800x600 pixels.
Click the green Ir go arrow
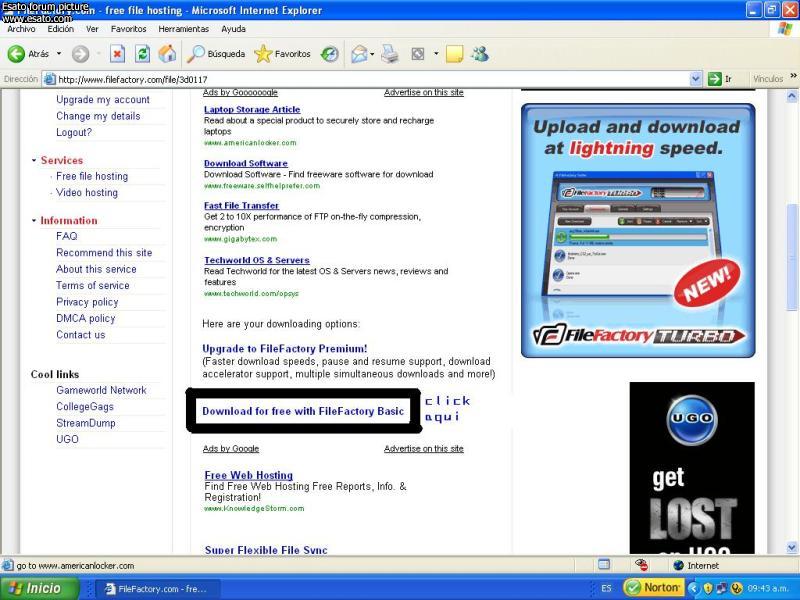[x=714, y=79]
